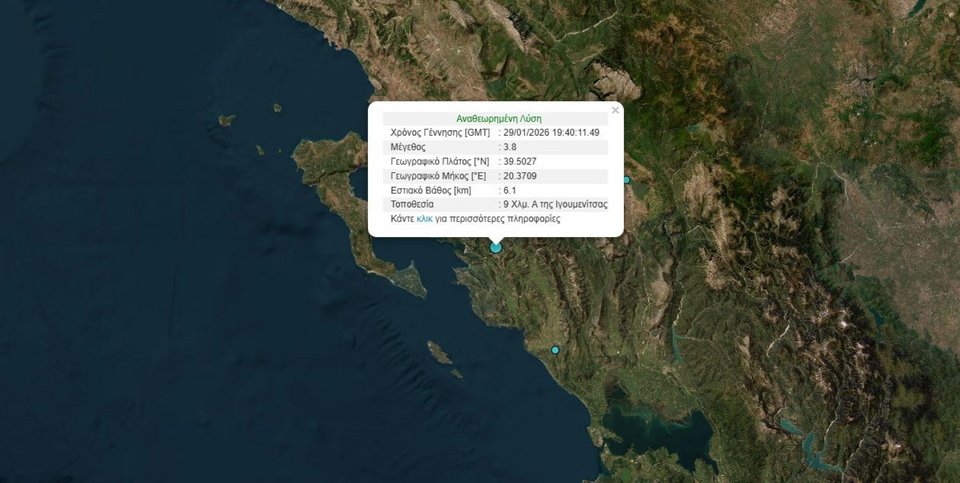
Task: Click the latitude value 39.5027
Action: pos(520,161)
